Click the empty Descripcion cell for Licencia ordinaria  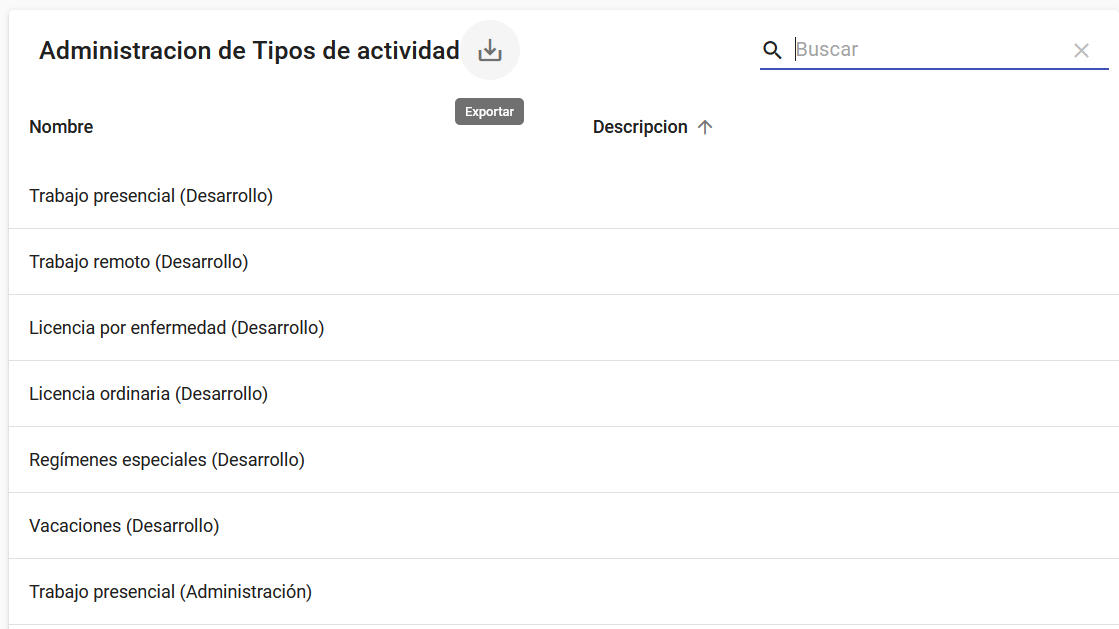[x=800, y=394]
